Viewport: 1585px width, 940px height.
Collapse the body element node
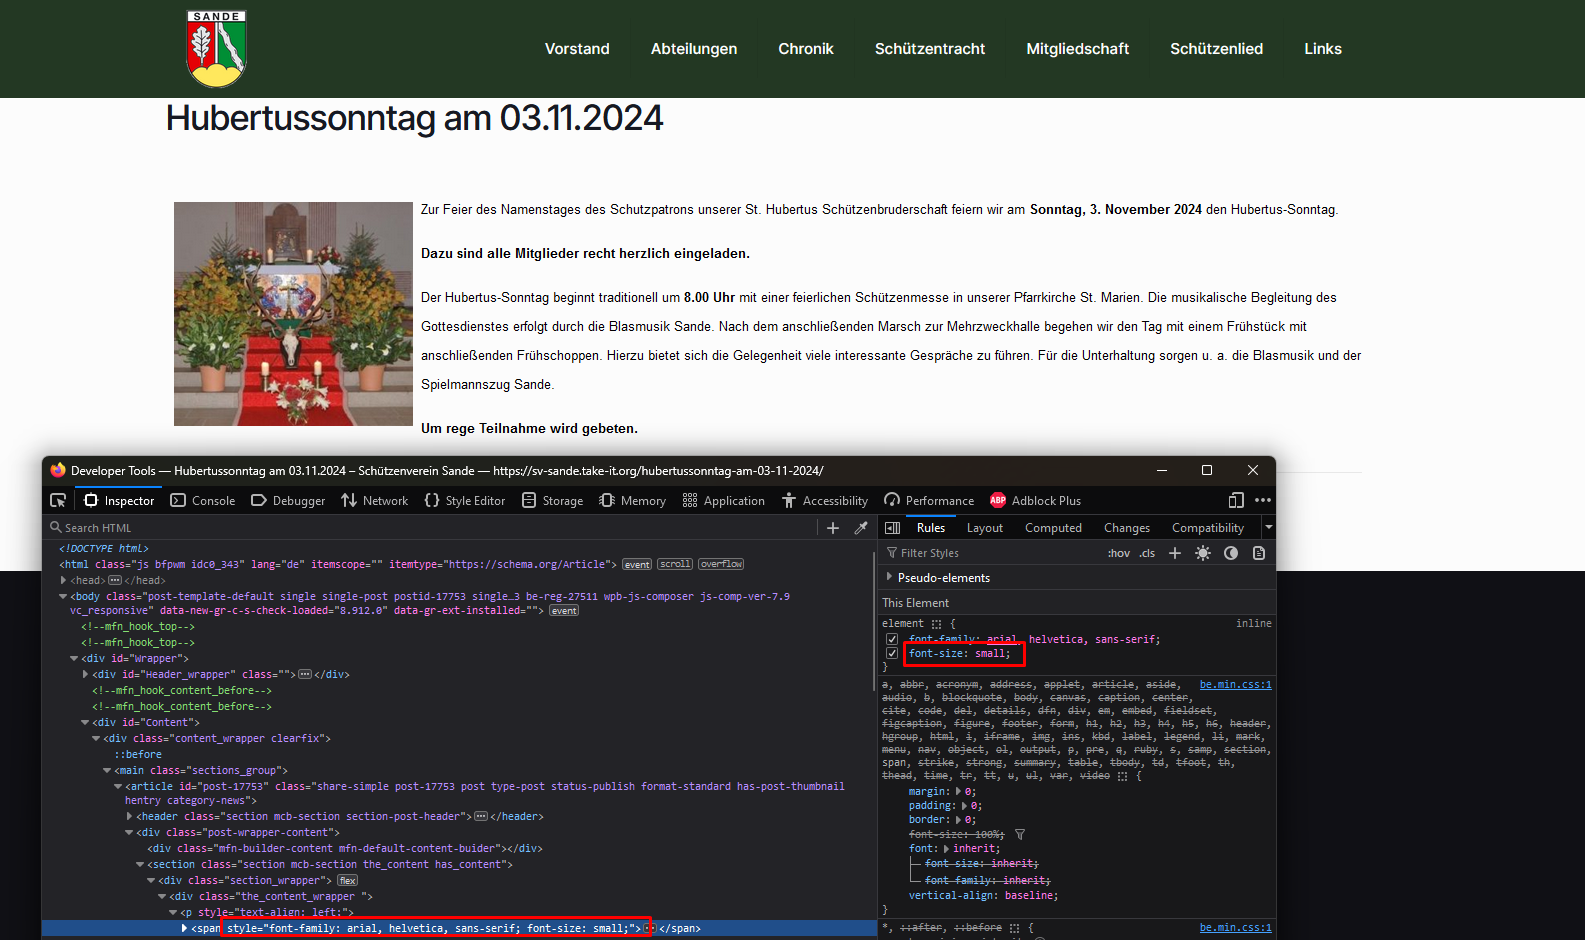pyautogui.click(x=64, y=596)
